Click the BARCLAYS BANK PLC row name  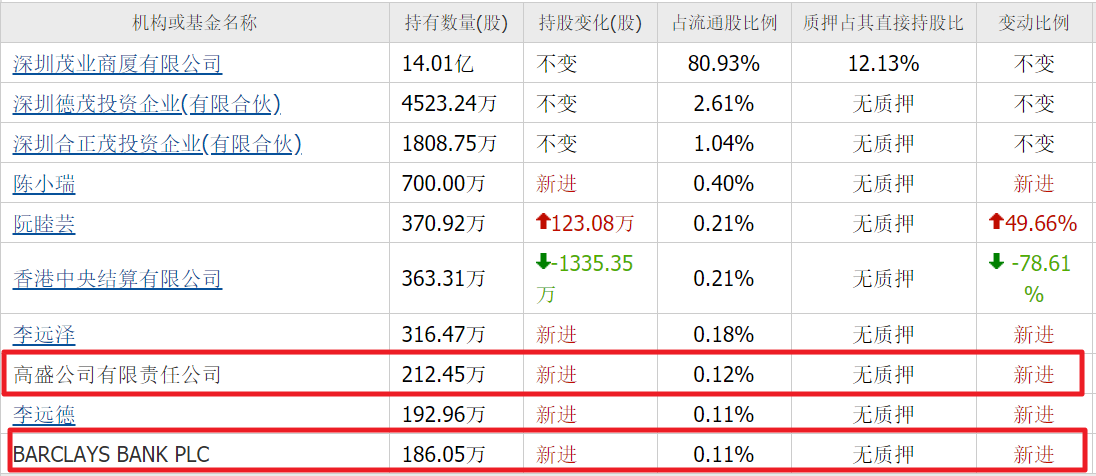coord(111,456)
